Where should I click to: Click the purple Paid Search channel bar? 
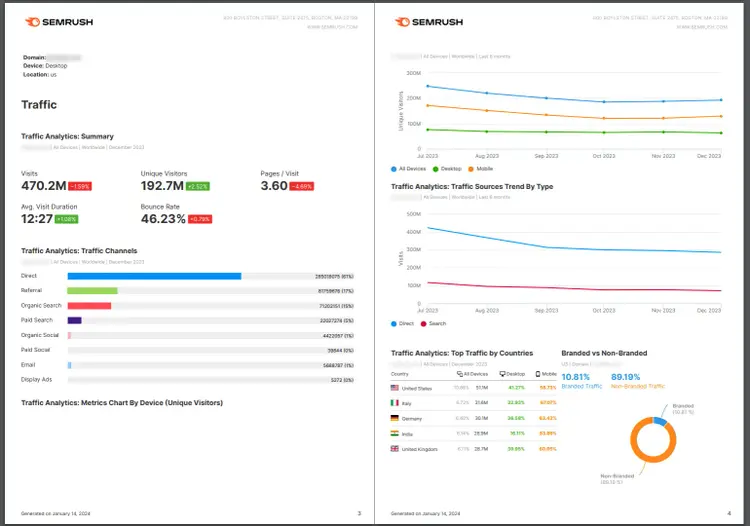(74, 320)
